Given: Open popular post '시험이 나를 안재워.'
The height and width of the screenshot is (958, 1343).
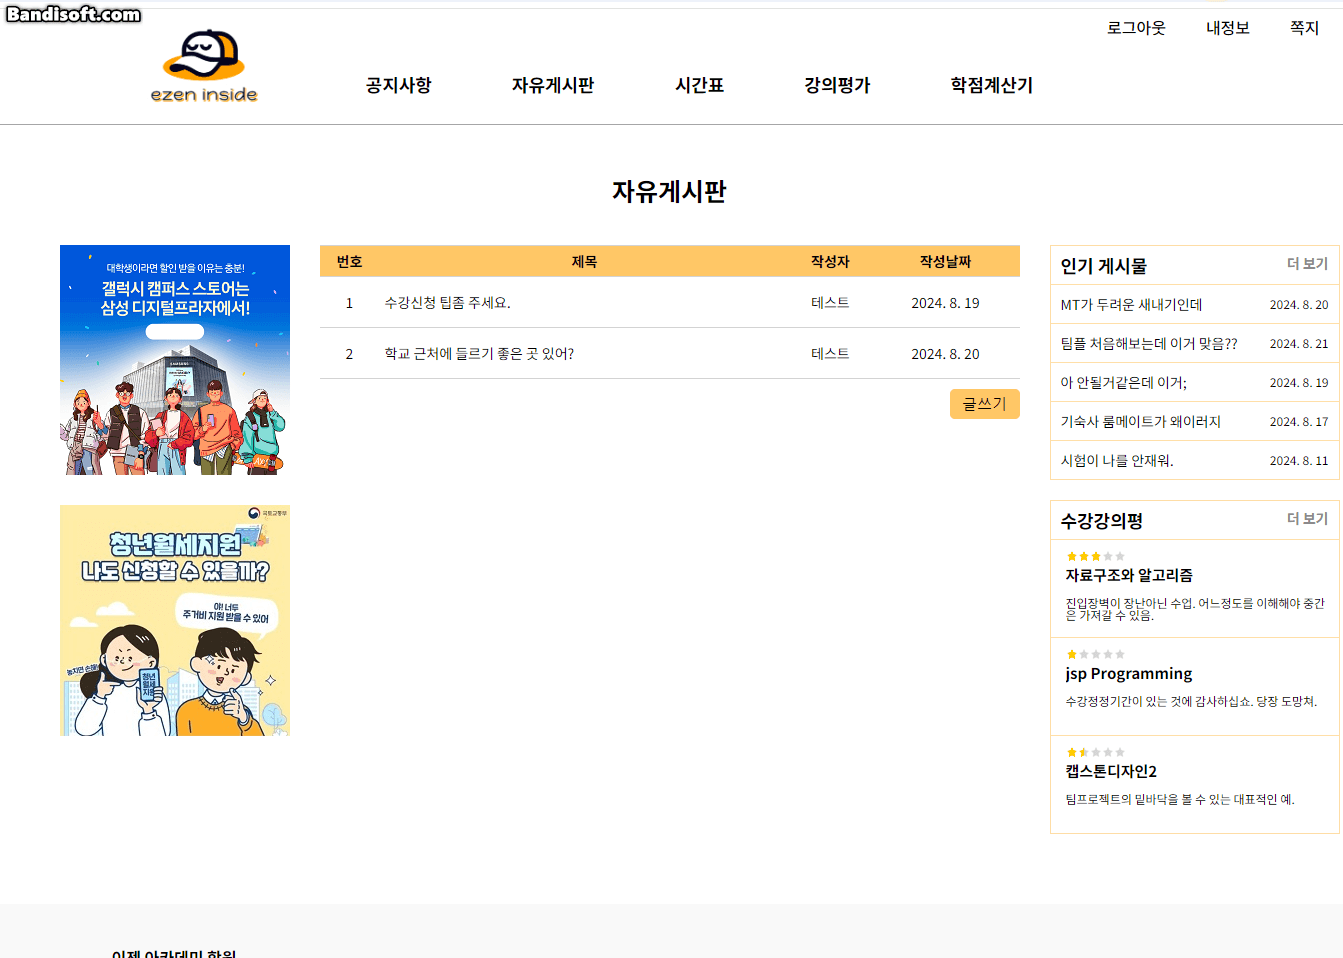Looking at the screenshot, I should [x=1117, y=461].
